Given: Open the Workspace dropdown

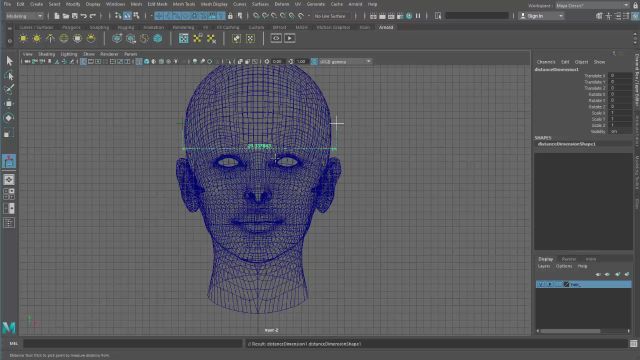Looking at the screenshot, I should coord(592,5).
